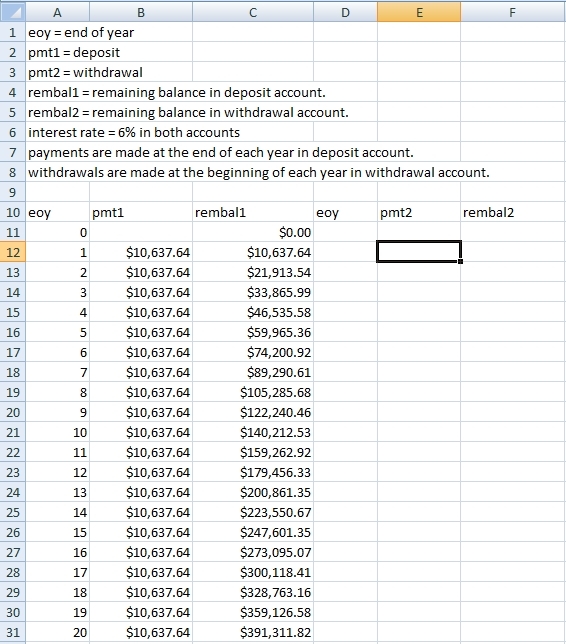Viewport: 566px width, 644px height.
Task: Select column A header
Action: [58, 12]
